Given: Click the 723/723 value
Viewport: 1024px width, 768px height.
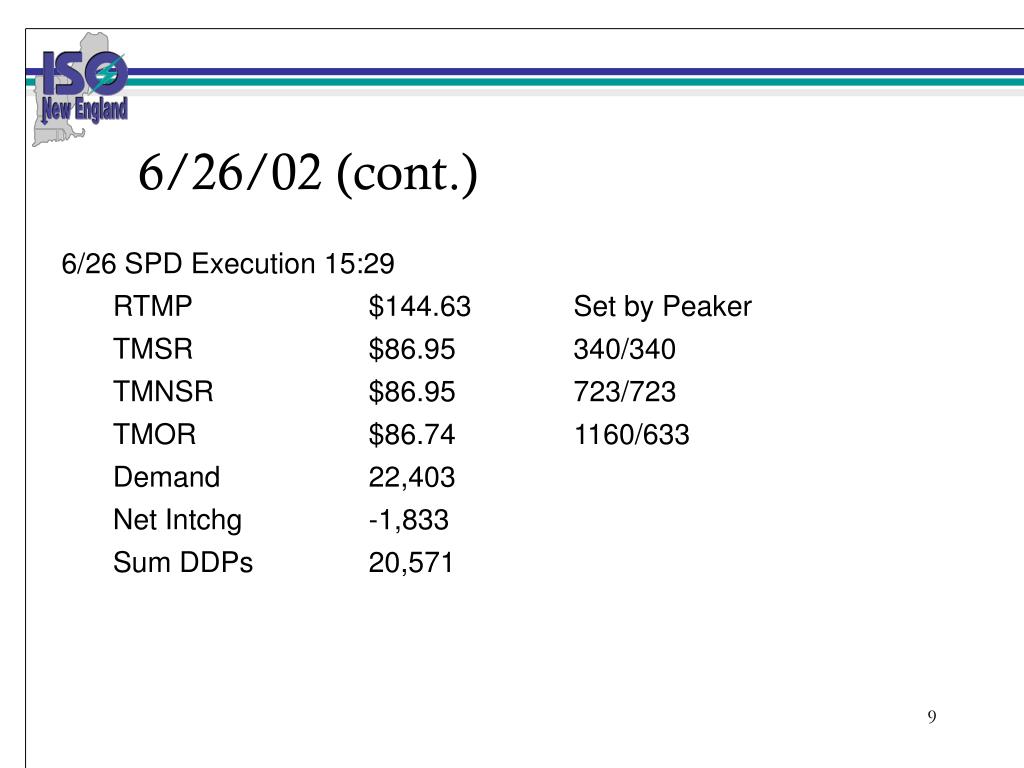Looking at the screenshot, I should tap(624, 392).
